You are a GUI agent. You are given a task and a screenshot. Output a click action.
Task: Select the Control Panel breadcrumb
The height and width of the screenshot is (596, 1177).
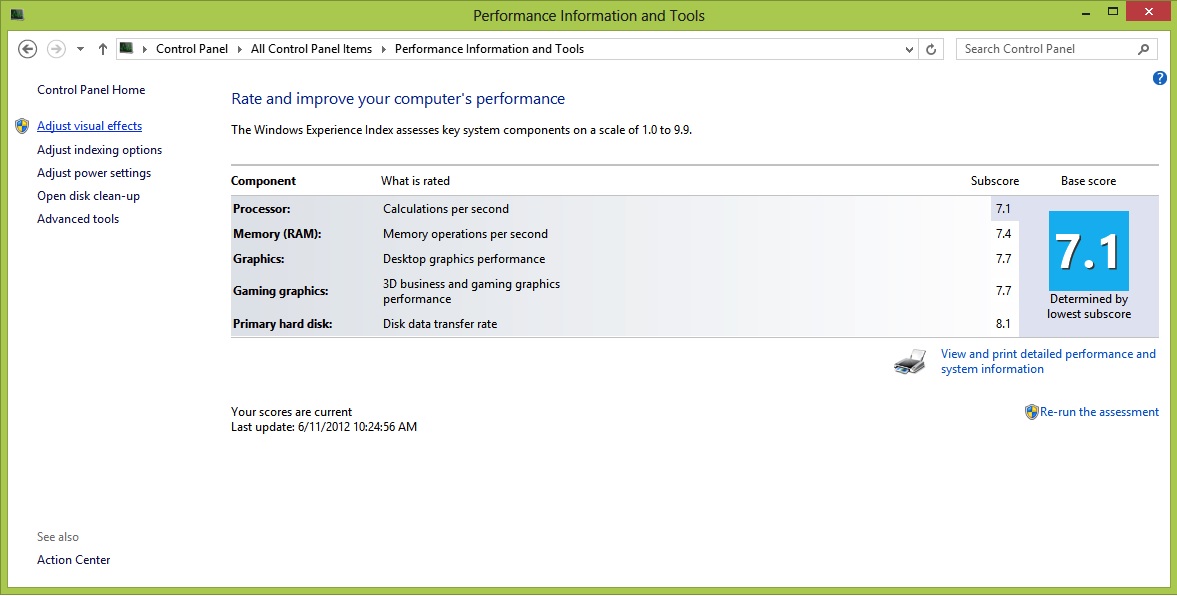coord(191,49)
